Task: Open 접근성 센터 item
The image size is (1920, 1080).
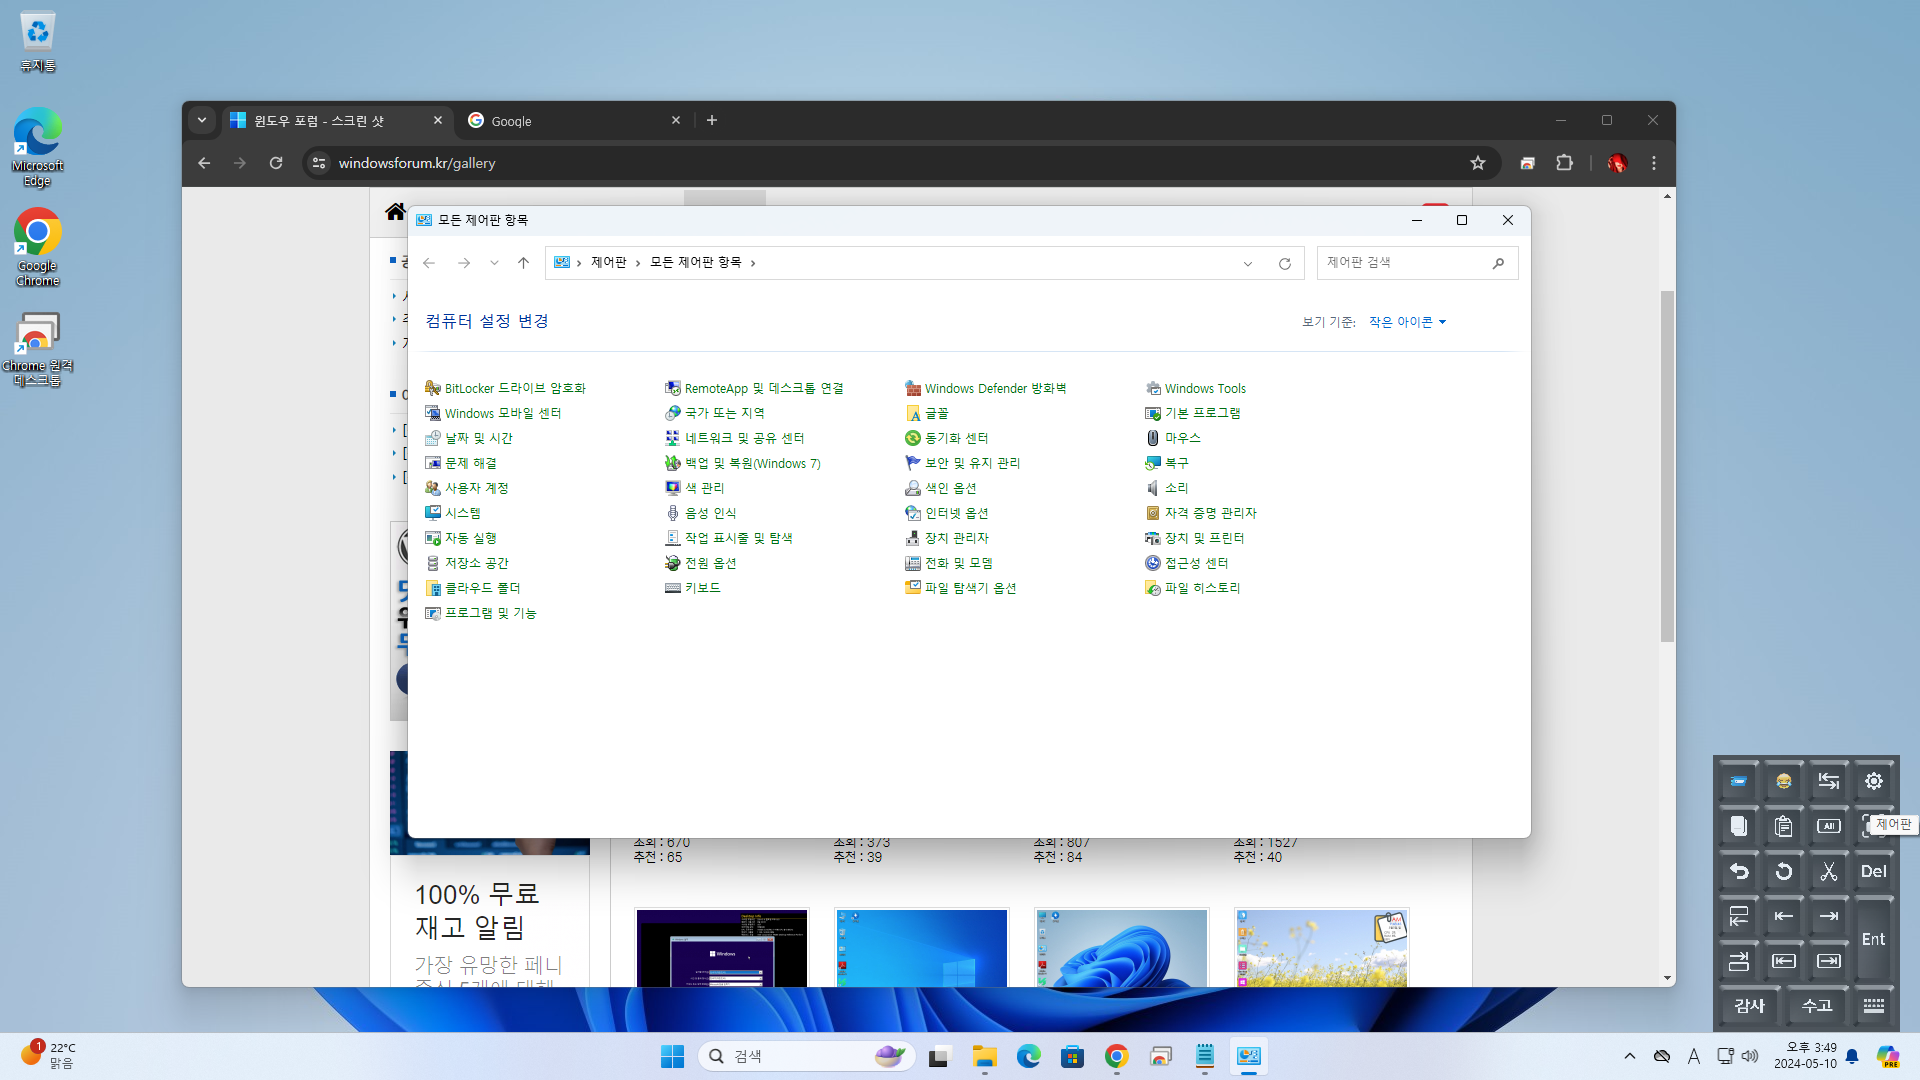Action: pos(1186,563)
